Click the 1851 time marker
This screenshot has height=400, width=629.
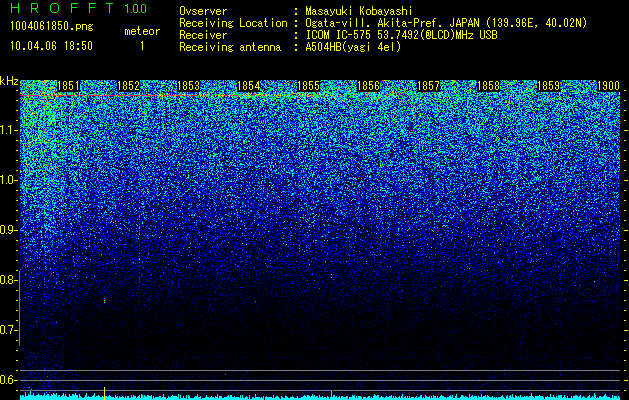tap(69, 86)
